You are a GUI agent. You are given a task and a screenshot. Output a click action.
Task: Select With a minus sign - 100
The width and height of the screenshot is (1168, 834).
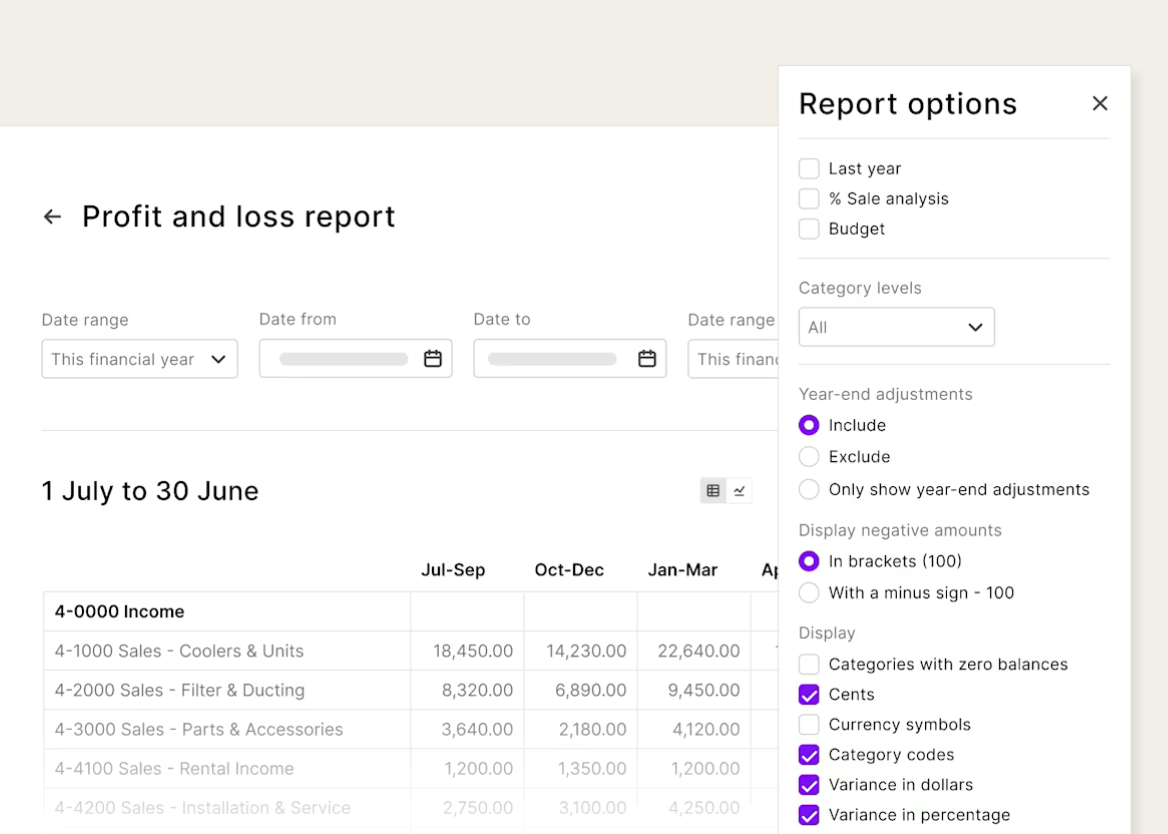(809, 593)
